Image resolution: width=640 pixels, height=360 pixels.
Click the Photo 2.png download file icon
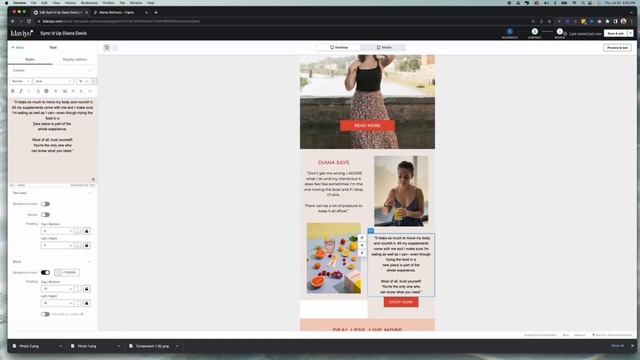(x=15, y=346)
